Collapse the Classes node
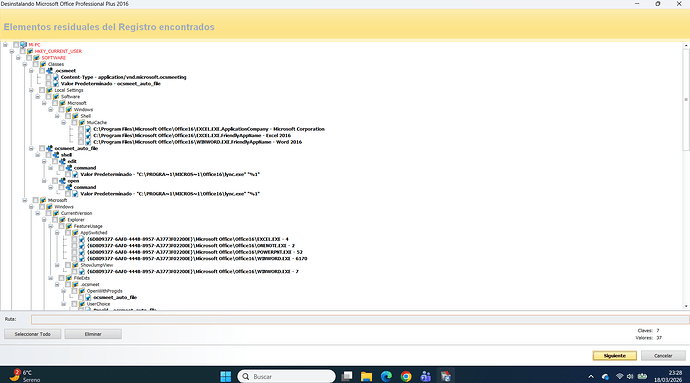Viewport: 690px width, 383px height. (x=25, y=64)
